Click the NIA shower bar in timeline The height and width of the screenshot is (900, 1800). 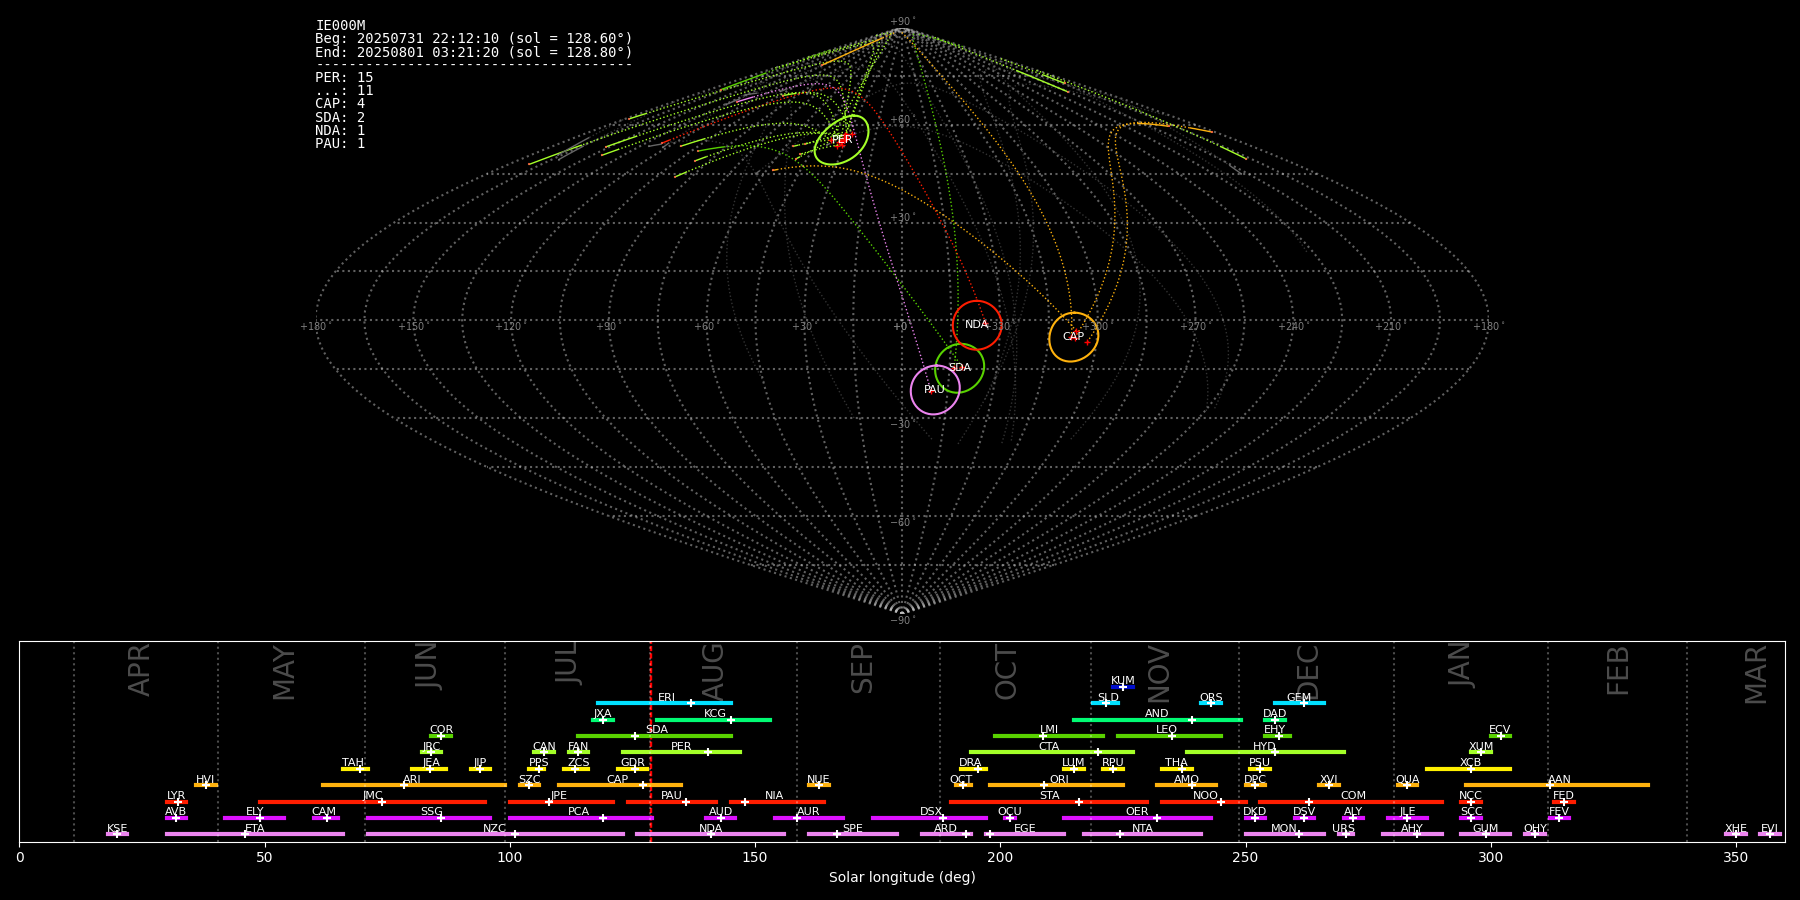(x=777, y=802)
